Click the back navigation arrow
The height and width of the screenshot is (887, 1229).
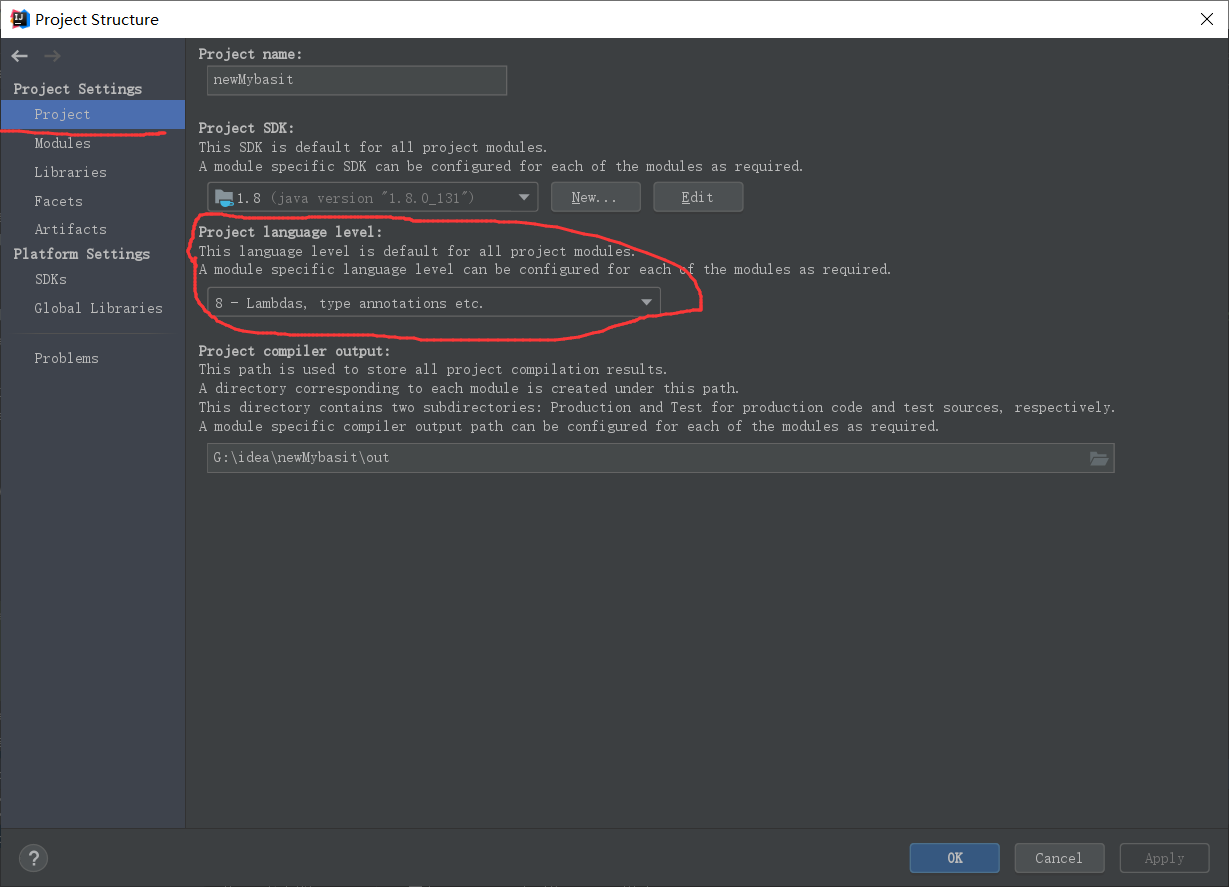(20, 57)
